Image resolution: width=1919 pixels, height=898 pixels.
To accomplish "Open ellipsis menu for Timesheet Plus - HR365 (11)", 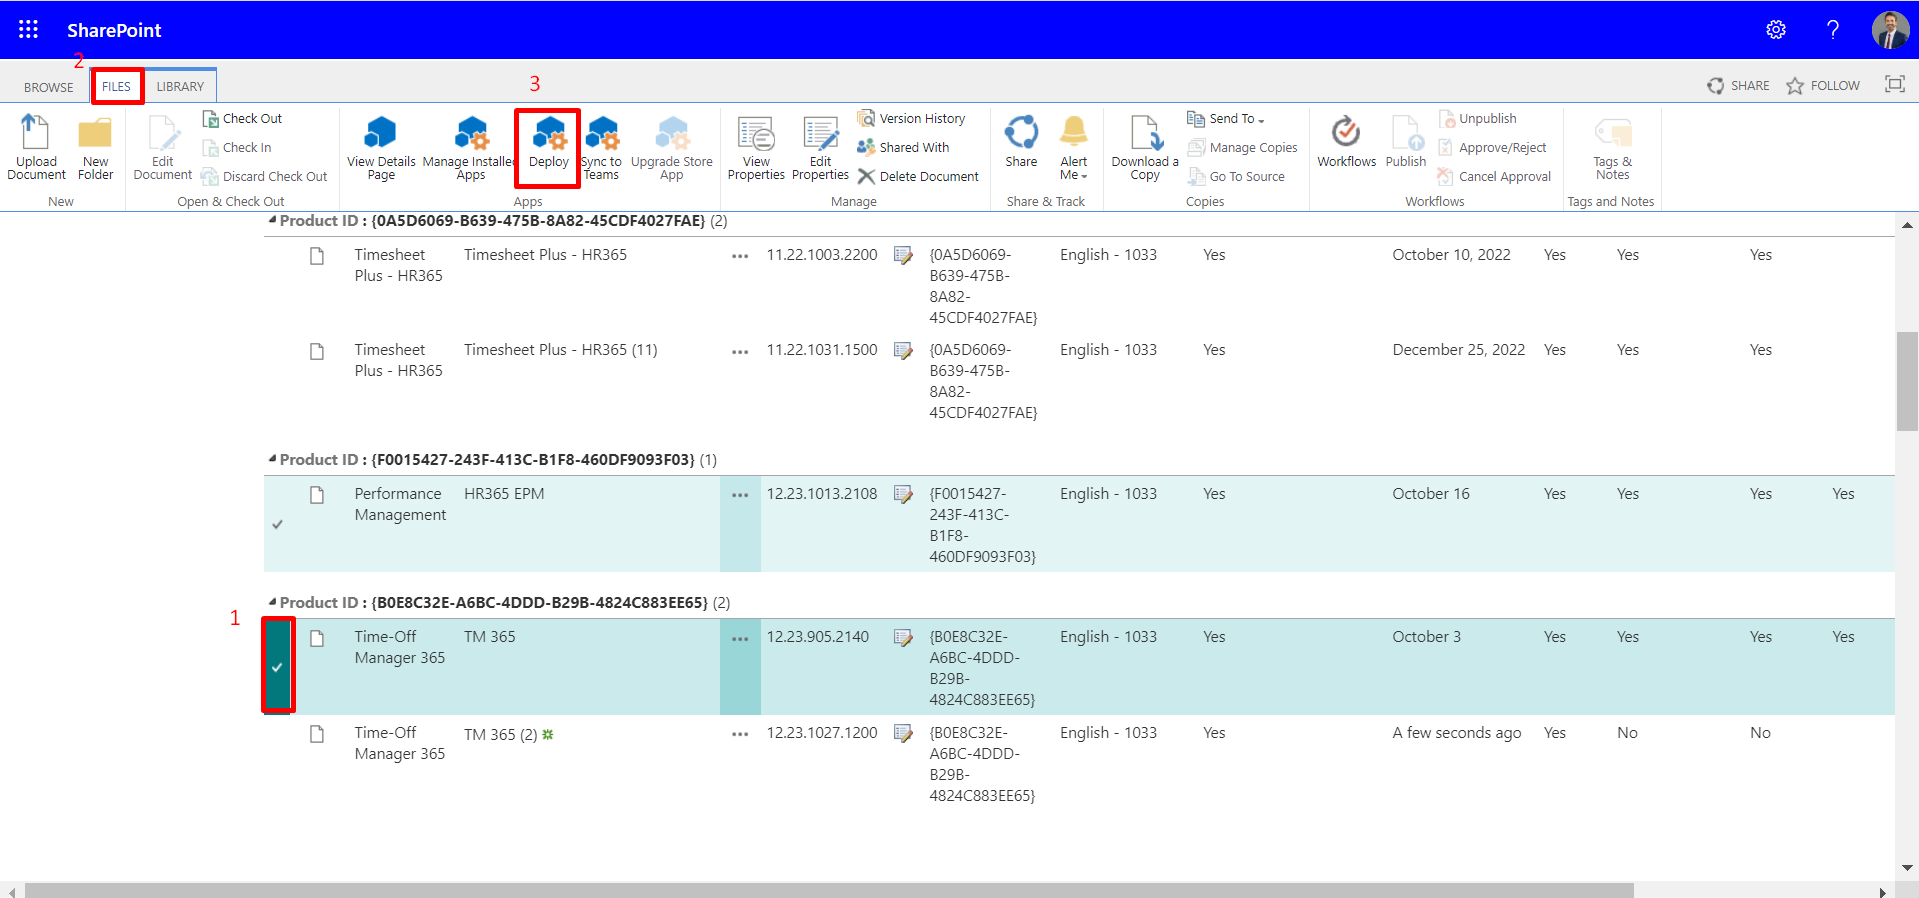I will click(x=740, y=352).
